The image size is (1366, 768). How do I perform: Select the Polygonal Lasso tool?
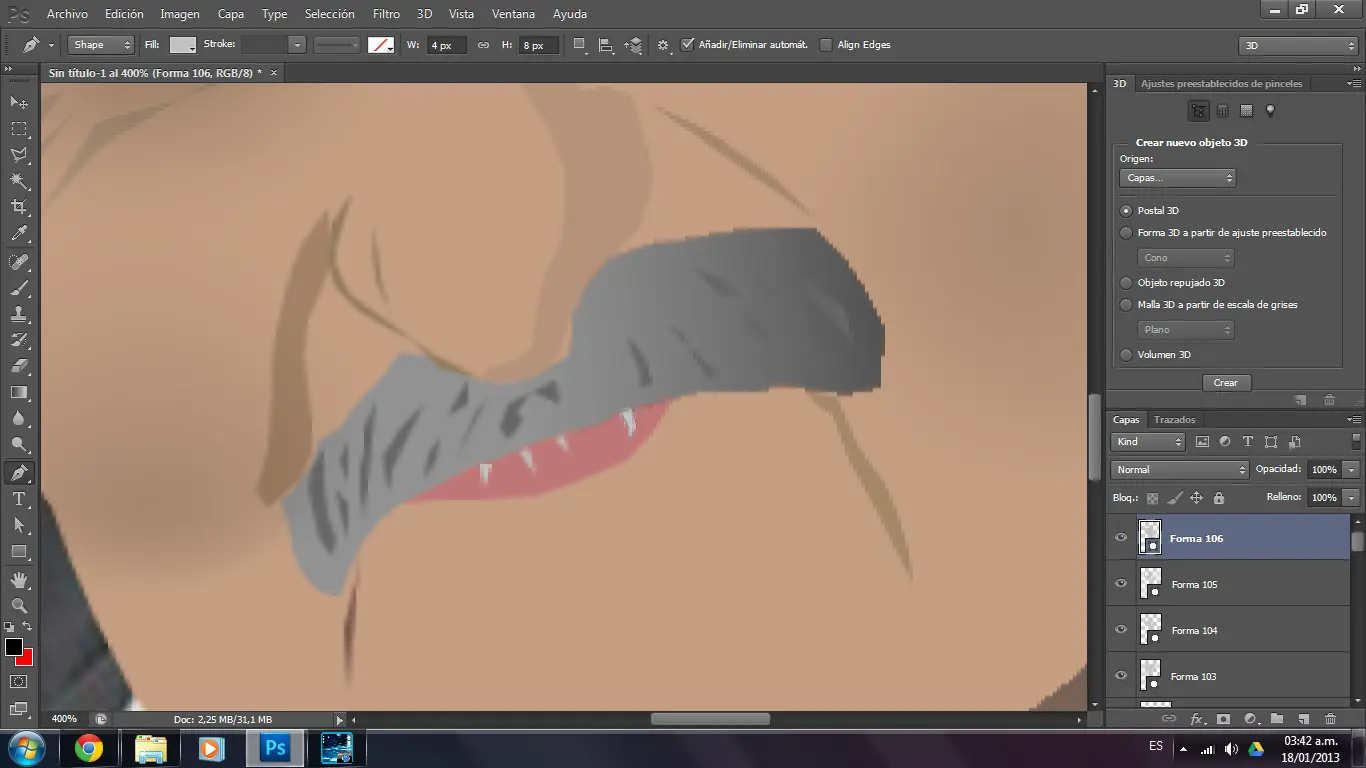[19, 155]
